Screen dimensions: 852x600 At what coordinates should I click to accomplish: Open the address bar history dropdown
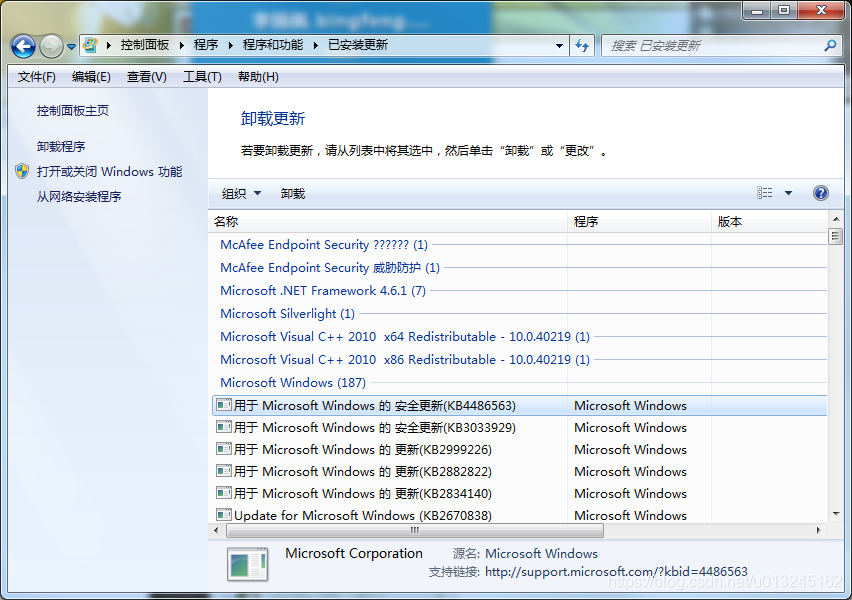(559, 46)
